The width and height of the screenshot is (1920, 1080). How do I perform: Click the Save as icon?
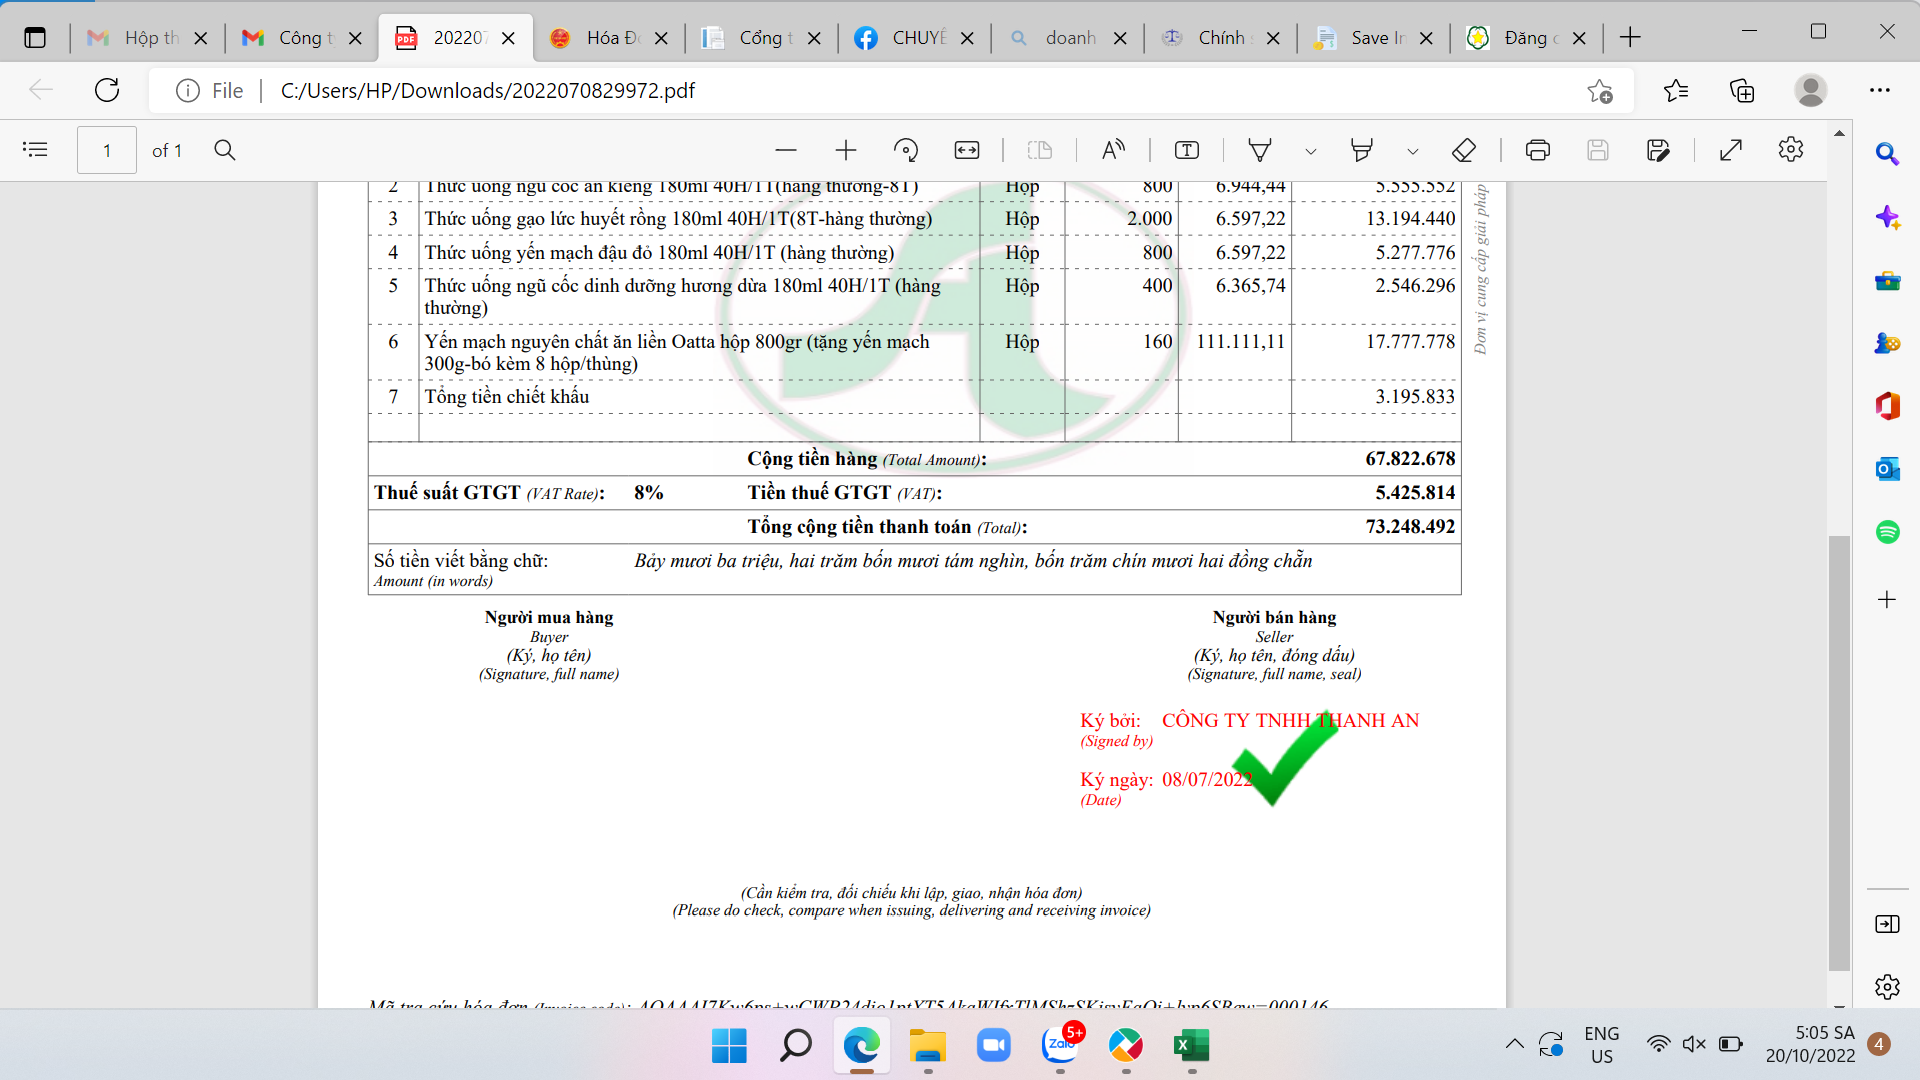click(1658, 150)
